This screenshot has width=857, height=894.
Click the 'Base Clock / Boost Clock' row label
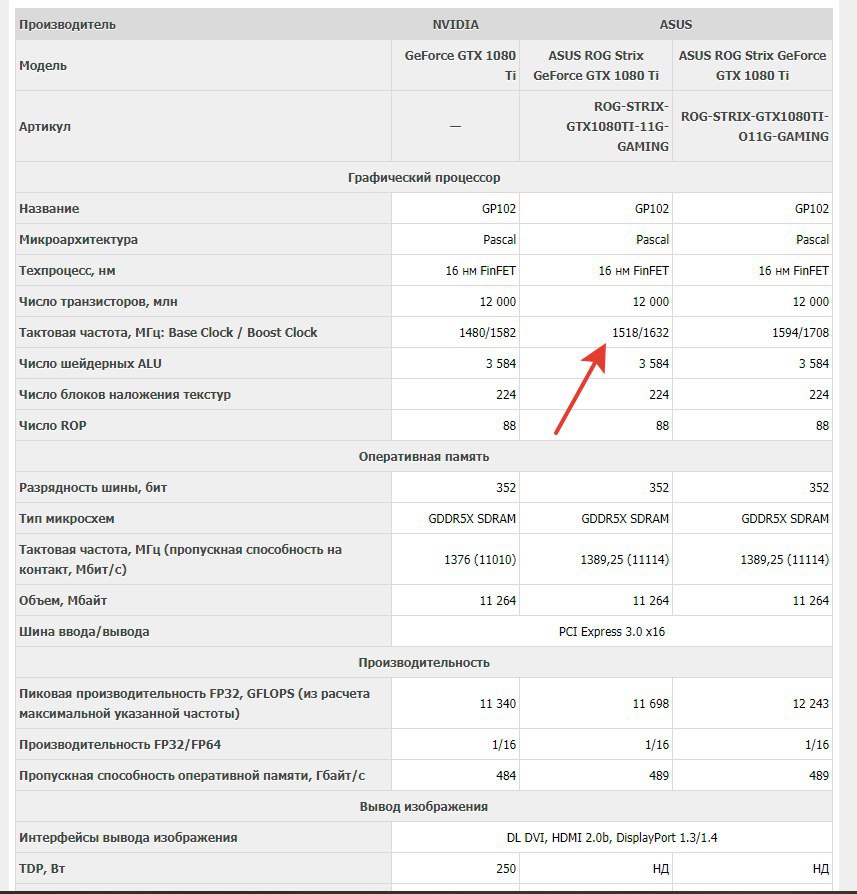pos(168,332)
